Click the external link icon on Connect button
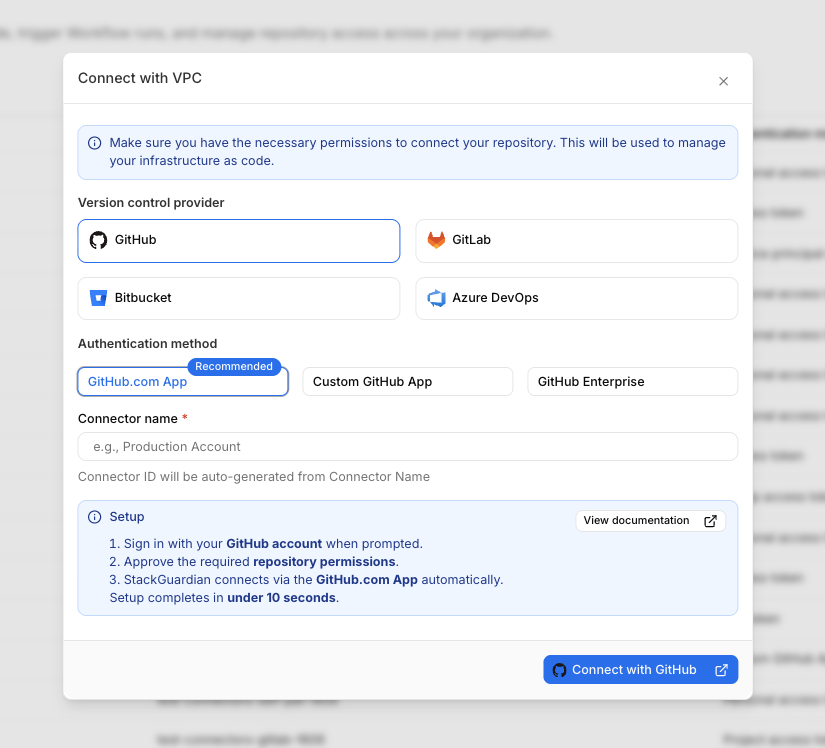Screen dimensions: 825x748 721,670
